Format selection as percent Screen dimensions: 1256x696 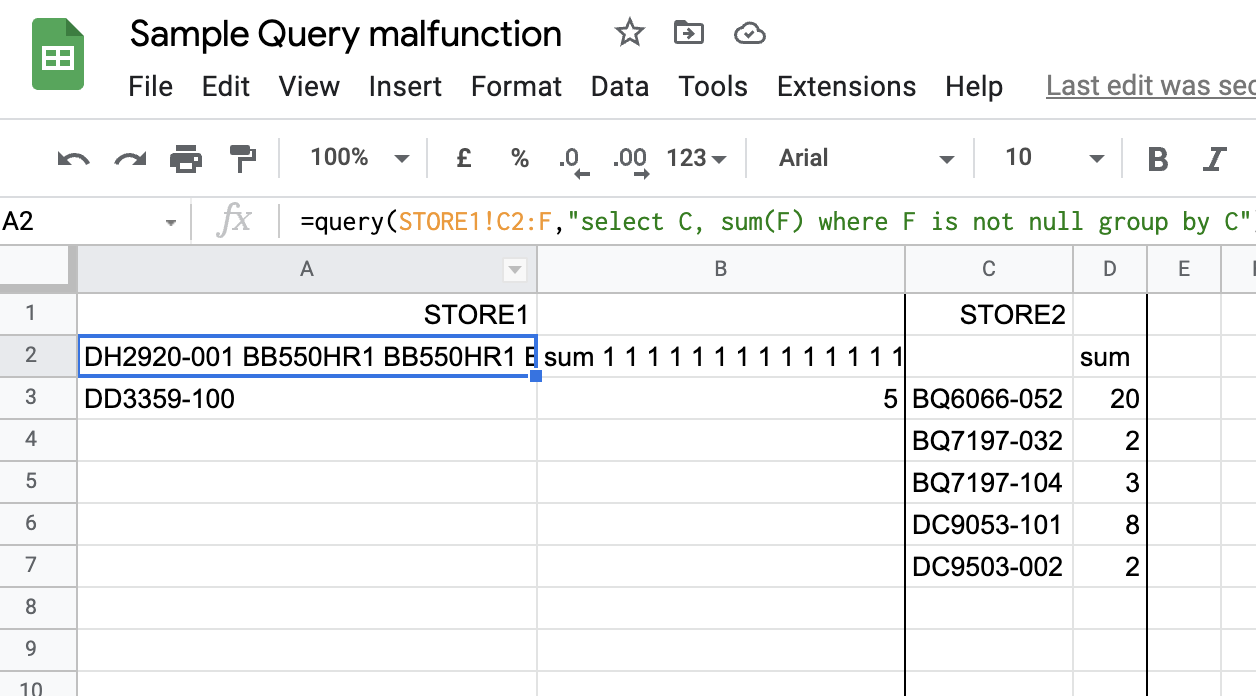tap(520, 158)
